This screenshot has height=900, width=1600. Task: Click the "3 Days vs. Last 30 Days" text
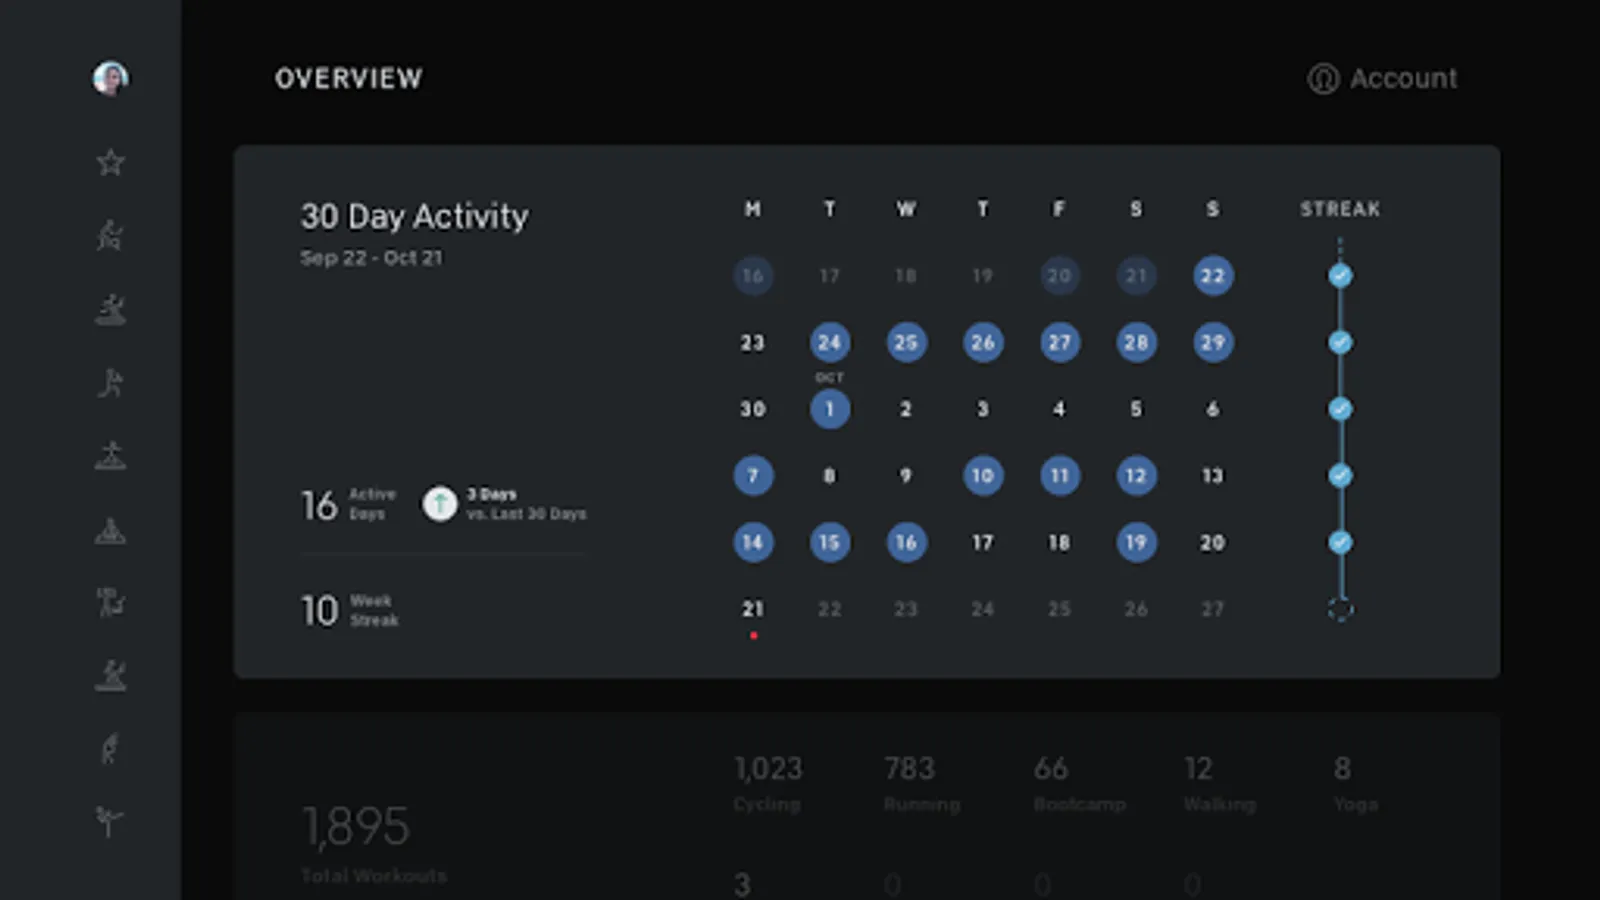point(526,504)
